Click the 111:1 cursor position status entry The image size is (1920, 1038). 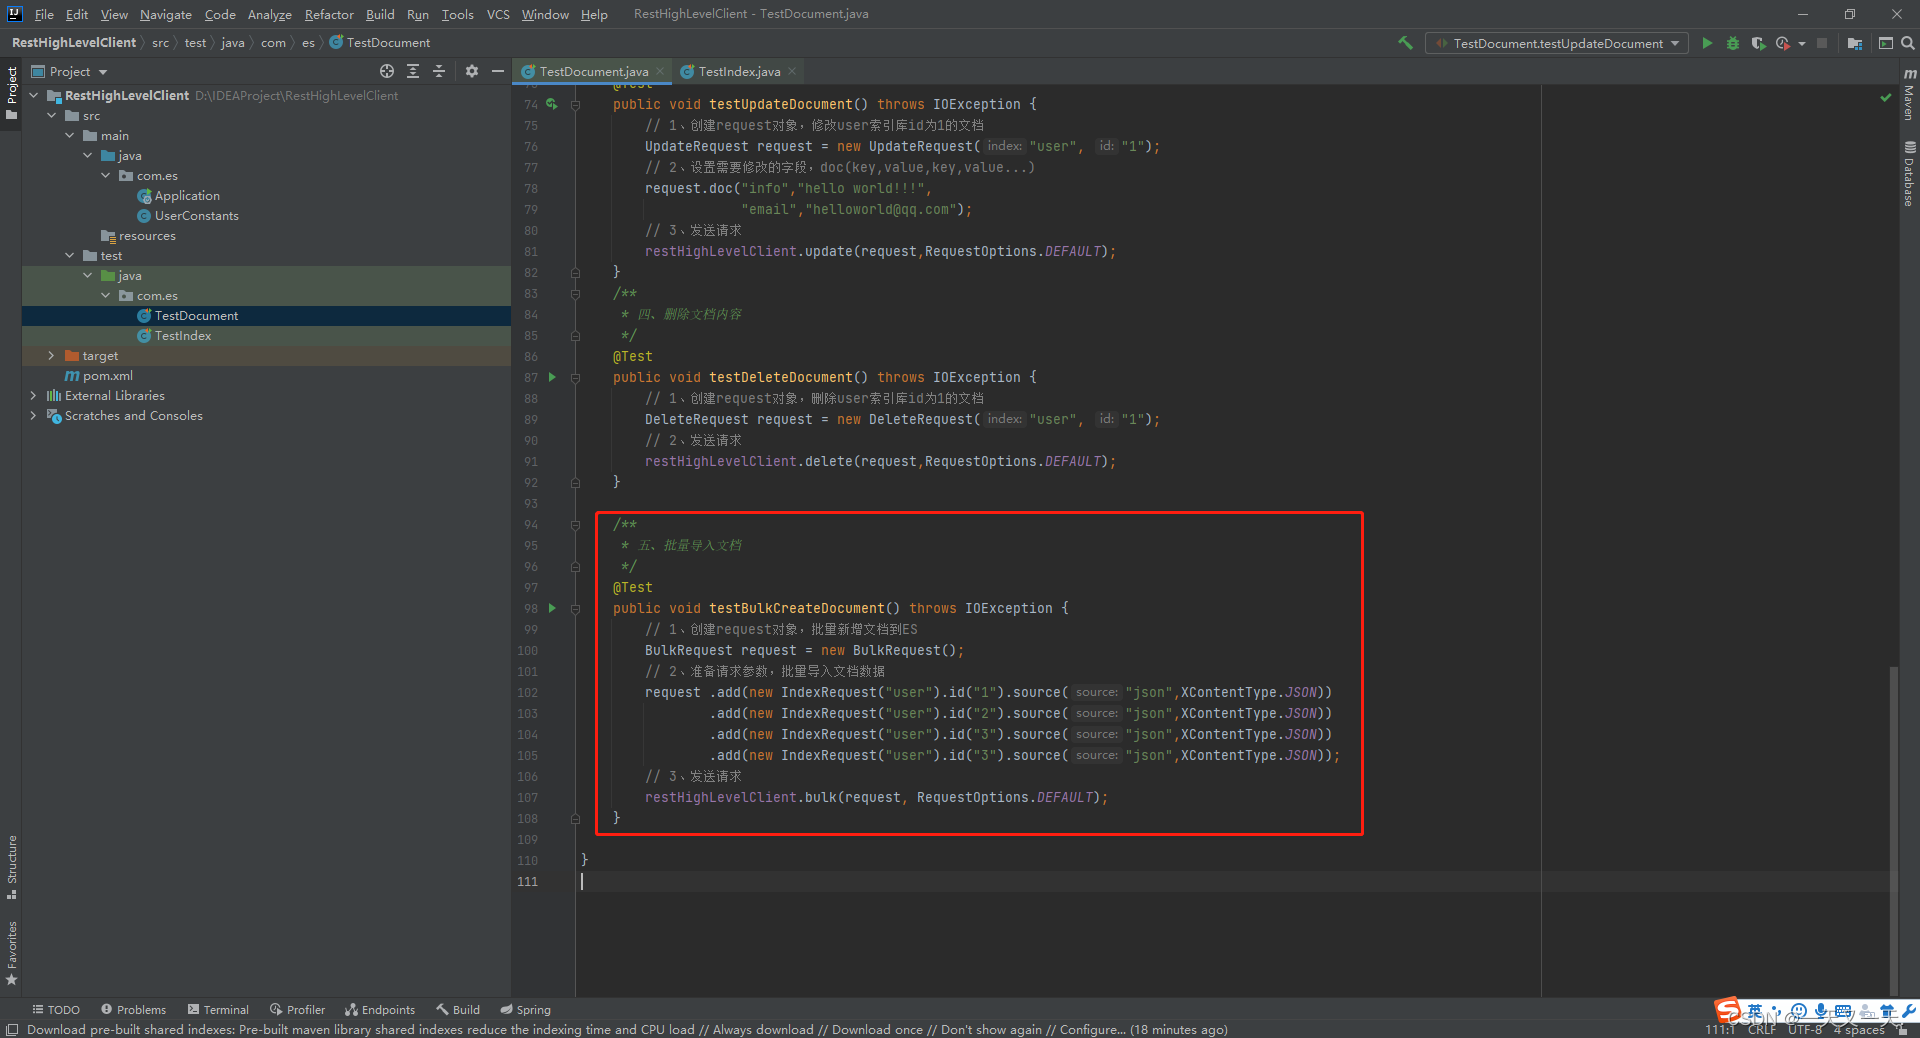[1720, 1030]
